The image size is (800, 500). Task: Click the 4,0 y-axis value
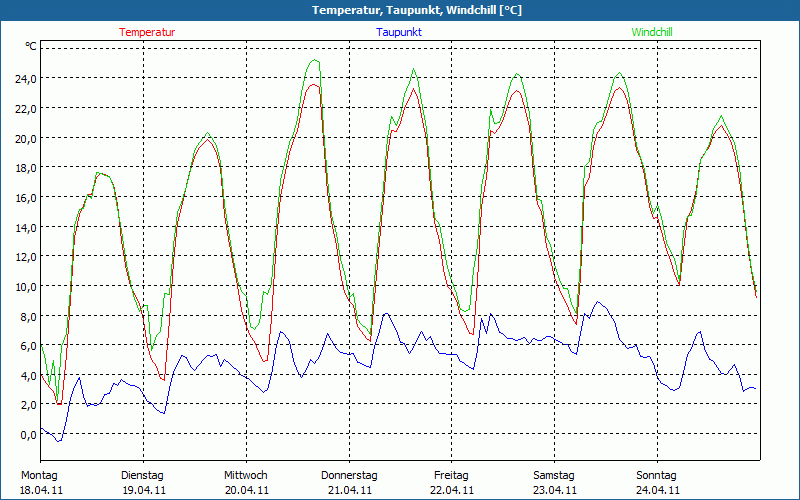point(28,376)
